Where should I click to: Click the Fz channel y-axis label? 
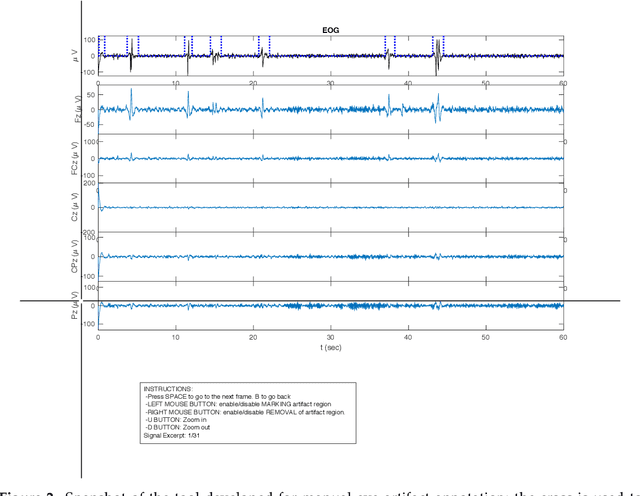(77, 109)
